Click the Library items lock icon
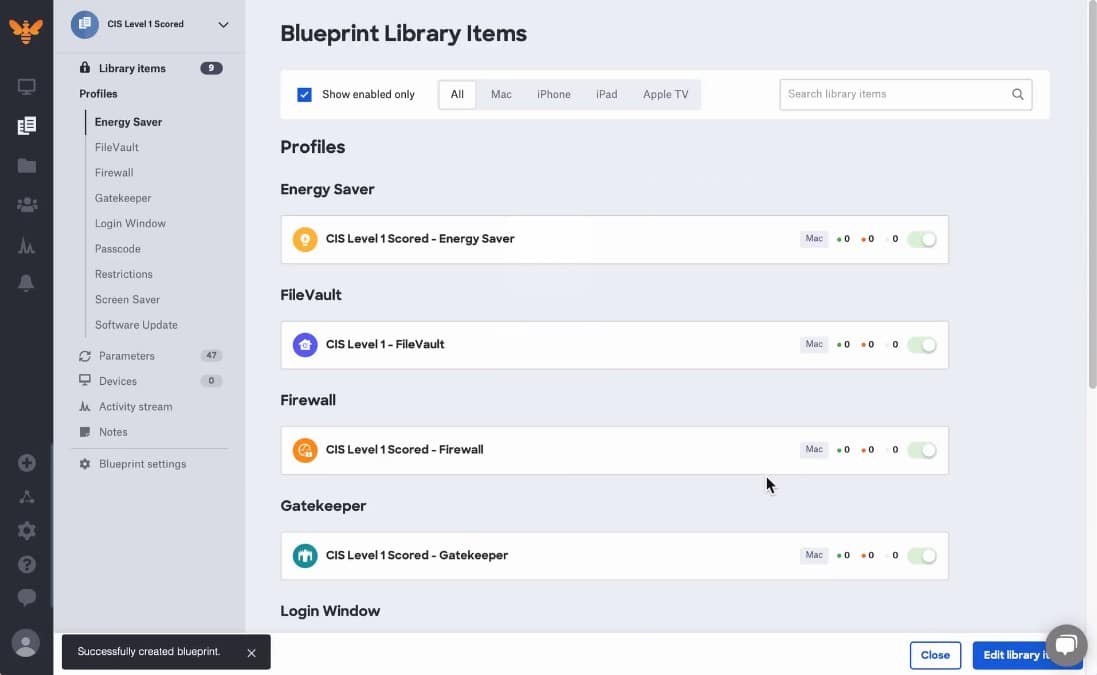The image size is (1097, 675). [x=85, y=68]
